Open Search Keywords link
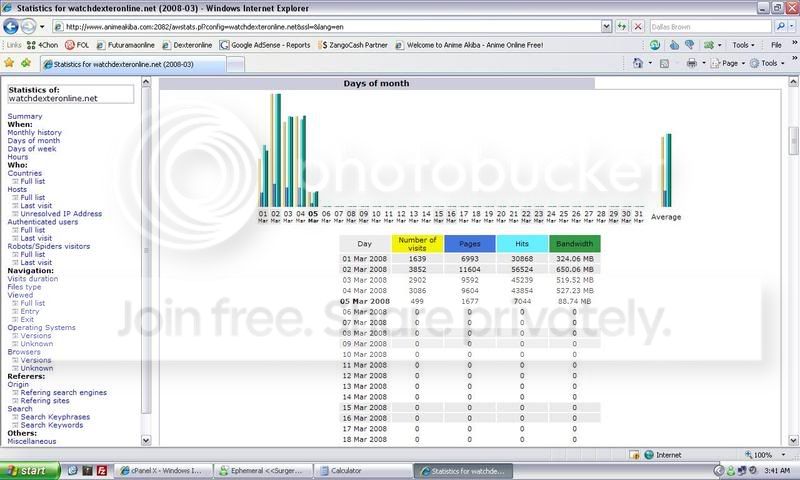800x480 pixels. pyautogui.click(x=51, y=425)
